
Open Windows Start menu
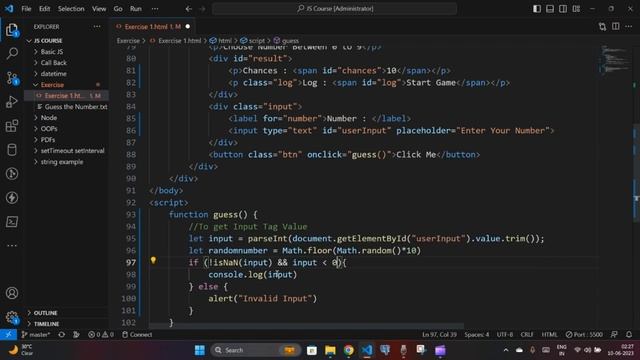click(200, 350)
